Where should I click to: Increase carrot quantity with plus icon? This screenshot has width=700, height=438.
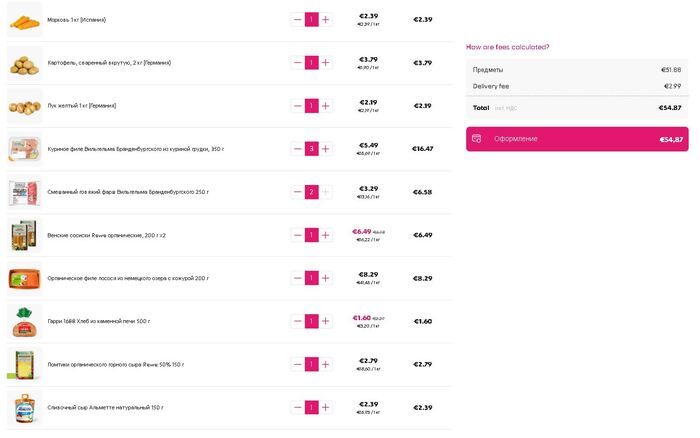click(x=325, y=20)
